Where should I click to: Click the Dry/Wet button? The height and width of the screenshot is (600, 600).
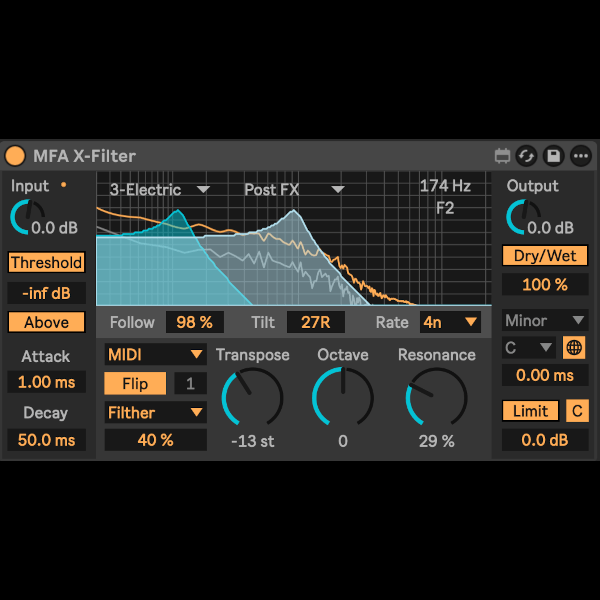pyautogui.click(x=545, y=256)
